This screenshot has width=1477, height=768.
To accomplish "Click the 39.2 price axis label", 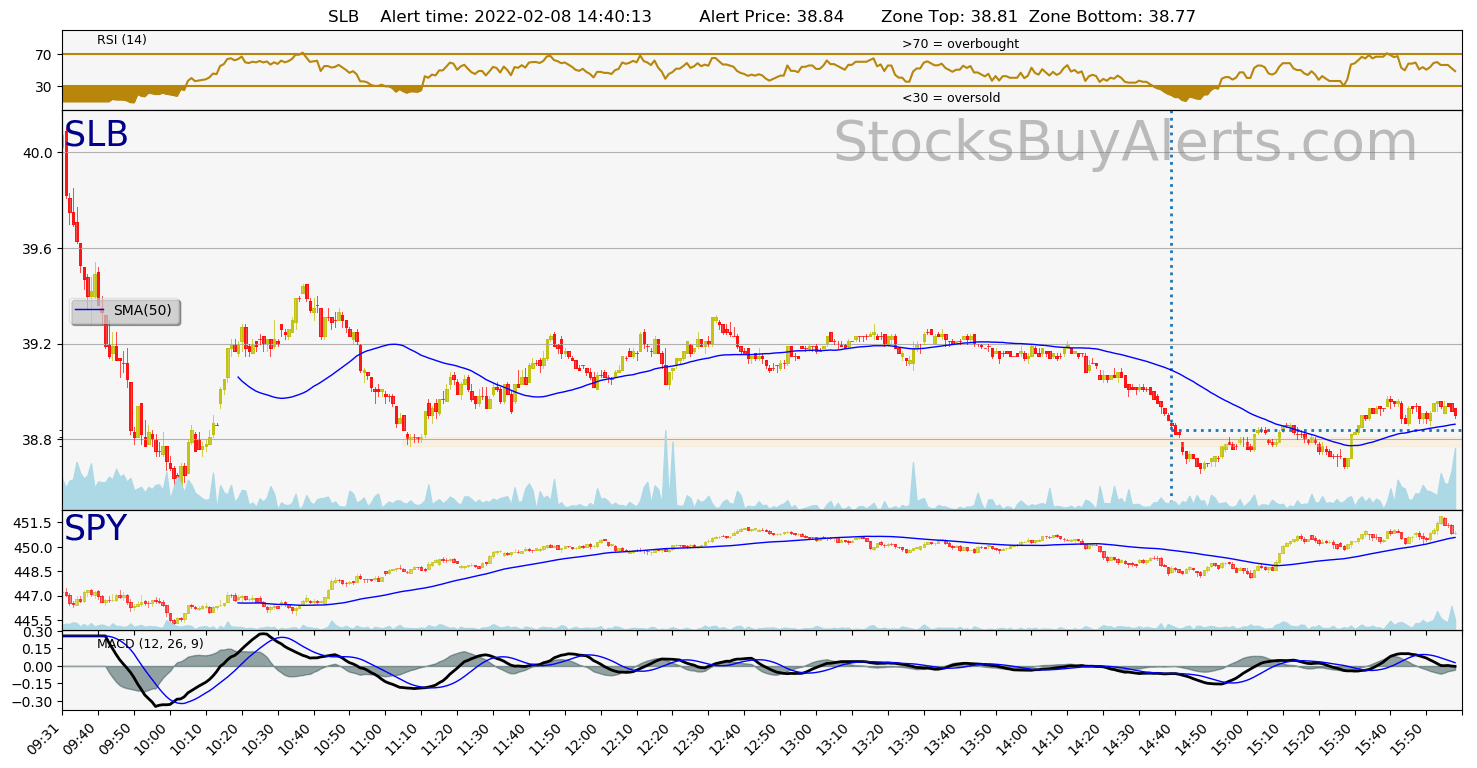I will [38, 344].
